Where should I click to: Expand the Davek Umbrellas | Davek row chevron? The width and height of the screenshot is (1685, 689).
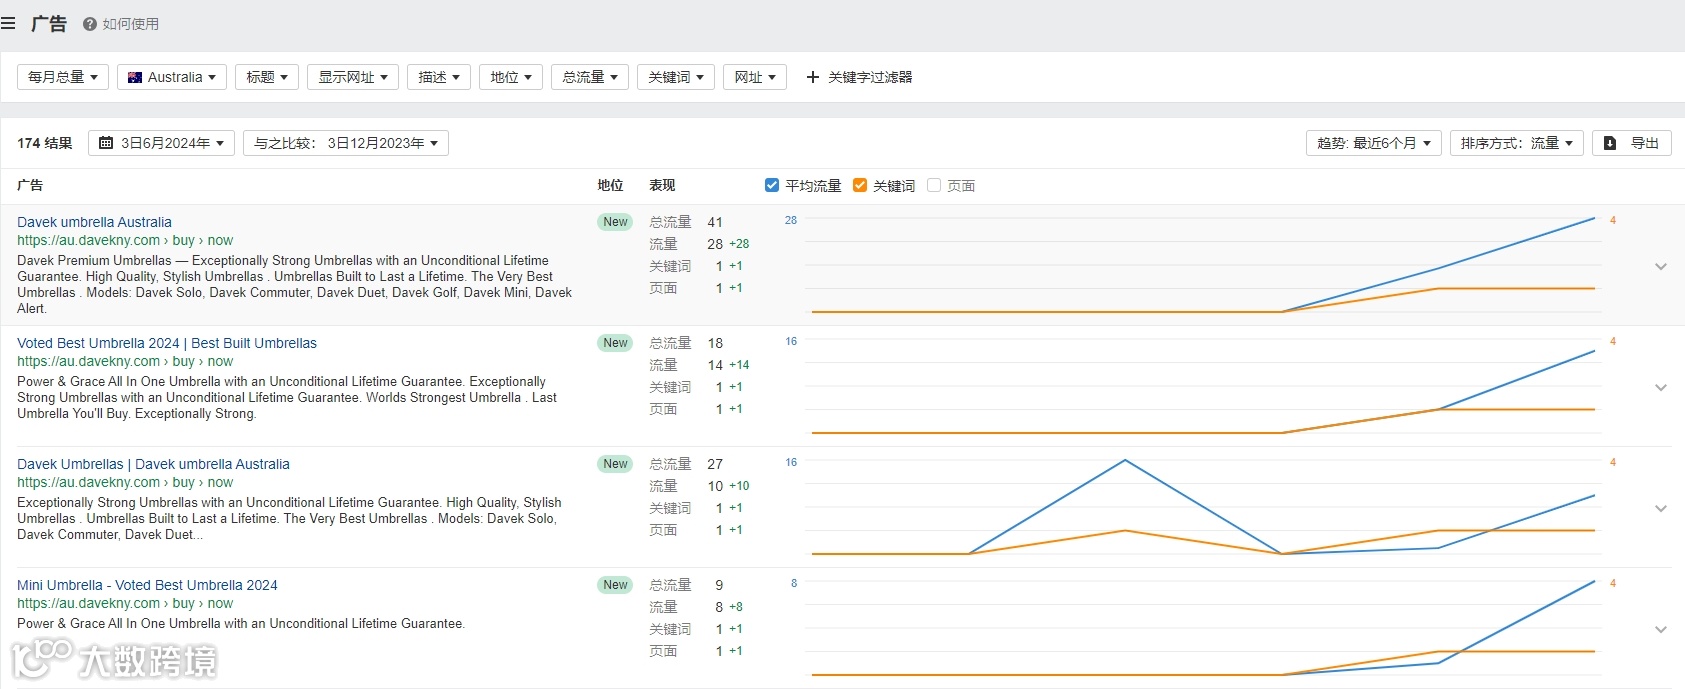tap(1661, 509)
